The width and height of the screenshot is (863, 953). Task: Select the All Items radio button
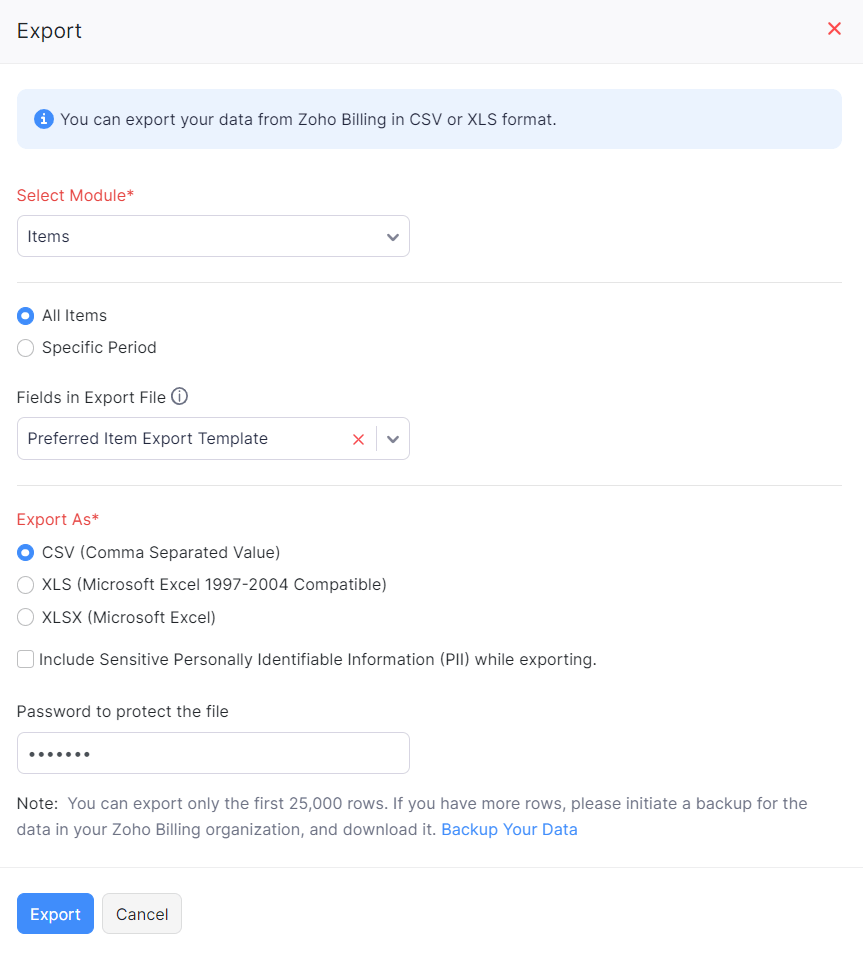26,316
